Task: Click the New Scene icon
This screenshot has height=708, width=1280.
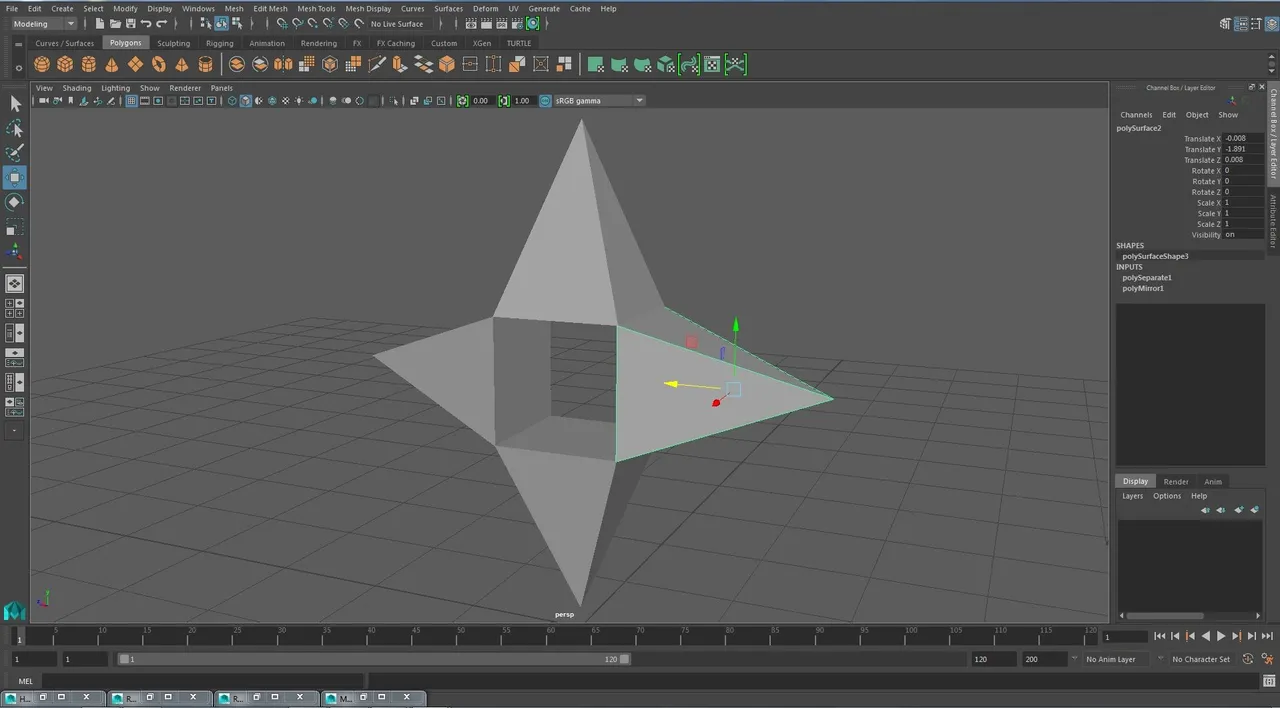Action: coord(100,23)
